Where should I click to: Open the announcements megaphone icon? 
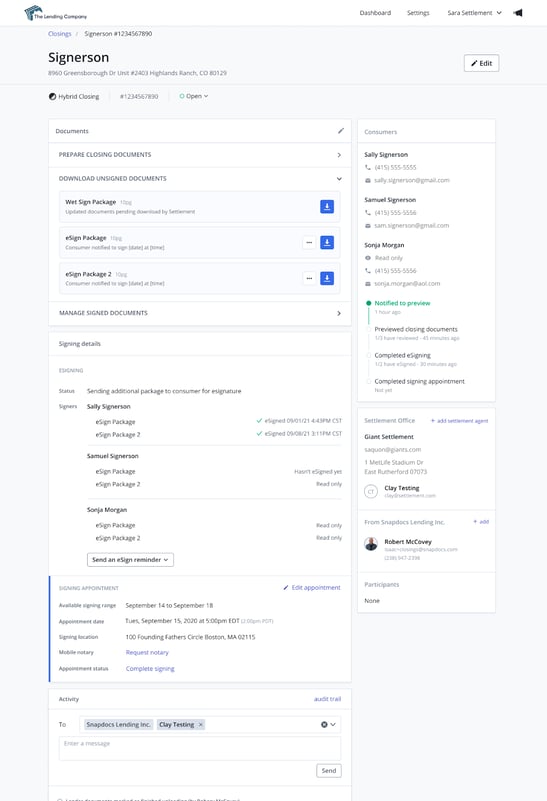(x=518, y=13)
